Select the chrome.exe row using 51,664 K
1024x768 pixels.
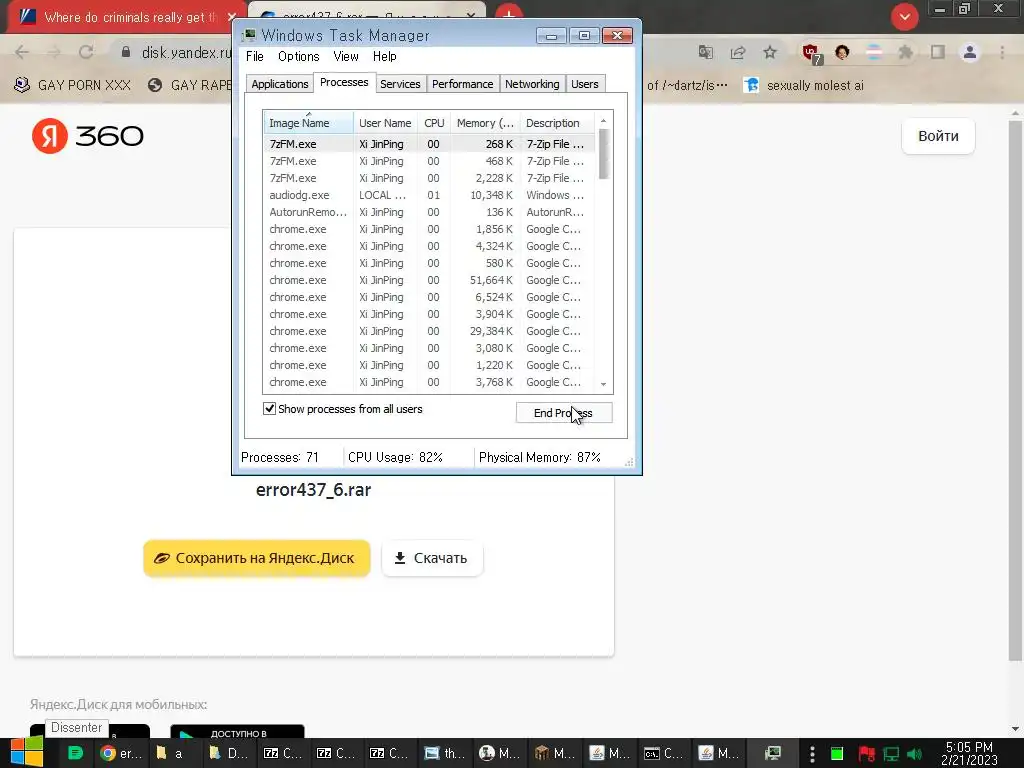tap(429, 280)
